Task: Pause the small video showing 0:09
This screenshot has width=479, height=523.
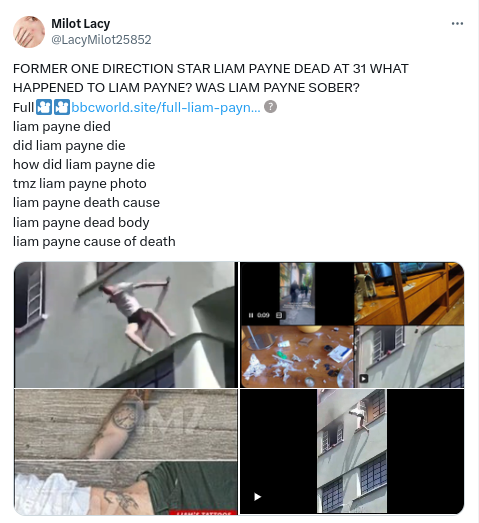Action: pyautogui.click(x=251, y=315)
